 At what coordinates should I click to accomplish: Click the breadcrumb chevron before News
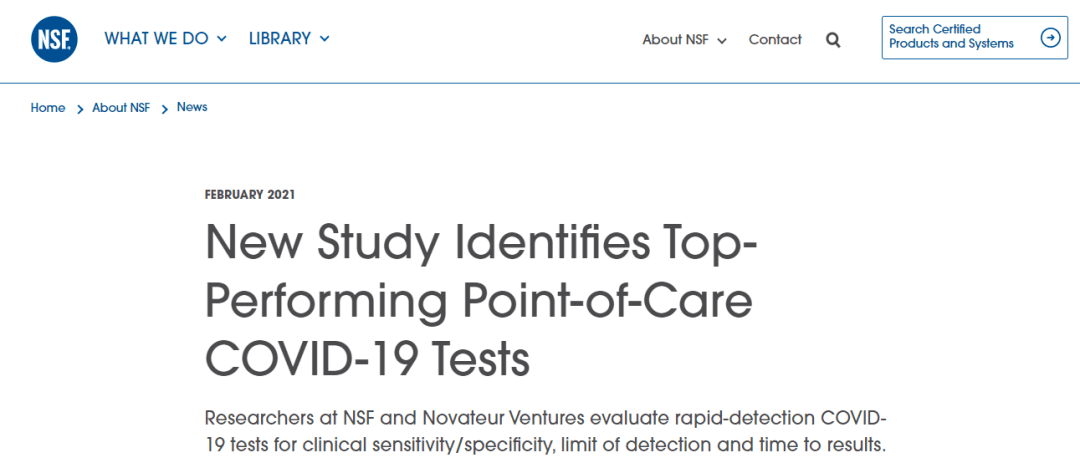pos(164,109)
